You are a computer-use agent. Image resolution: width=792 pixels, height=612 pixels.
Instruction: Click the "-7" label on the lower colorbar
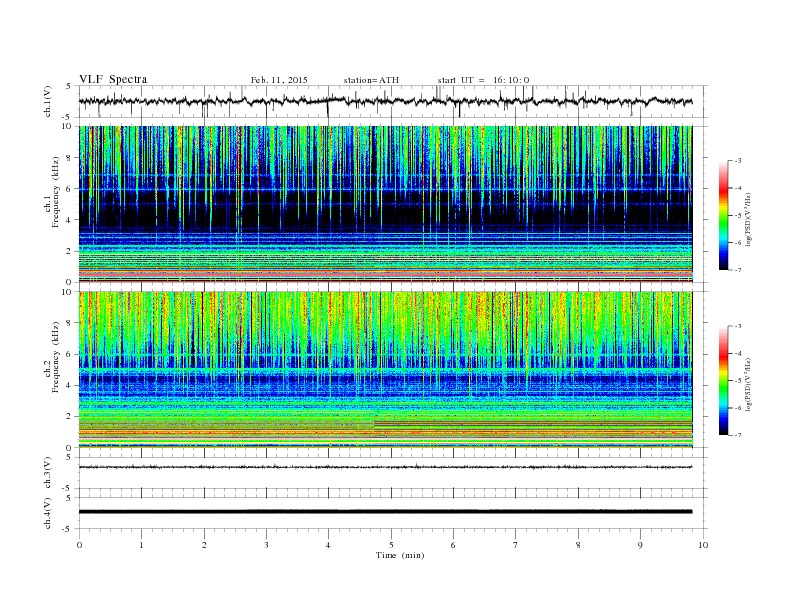[738, 435]
